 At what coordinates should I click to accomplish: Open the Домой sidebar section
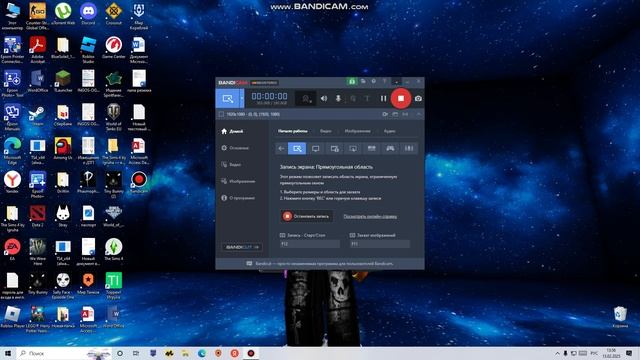coord(232,131)
